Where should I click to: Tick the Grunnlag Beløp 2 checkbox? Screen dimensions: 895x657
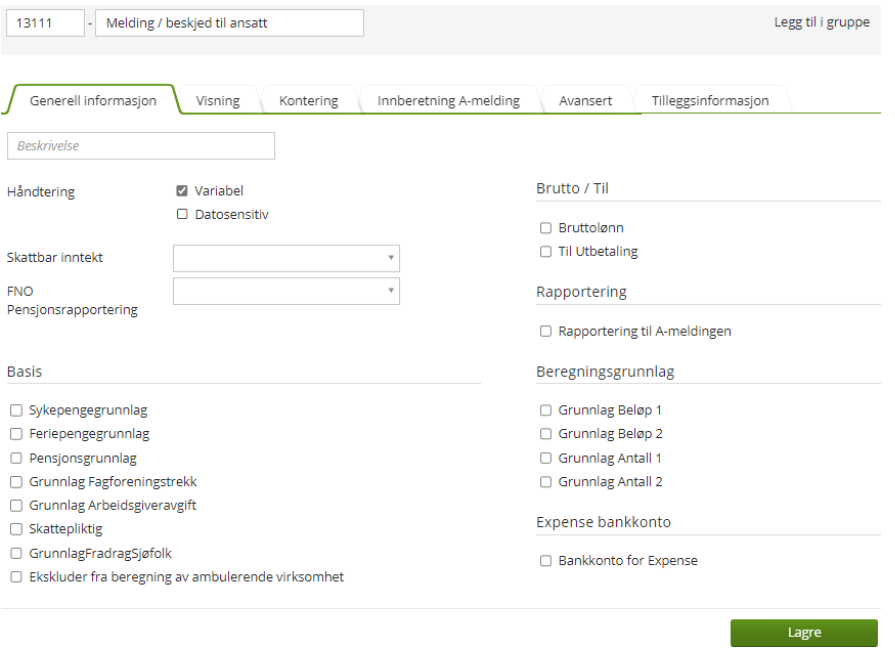tap(546, 434)
